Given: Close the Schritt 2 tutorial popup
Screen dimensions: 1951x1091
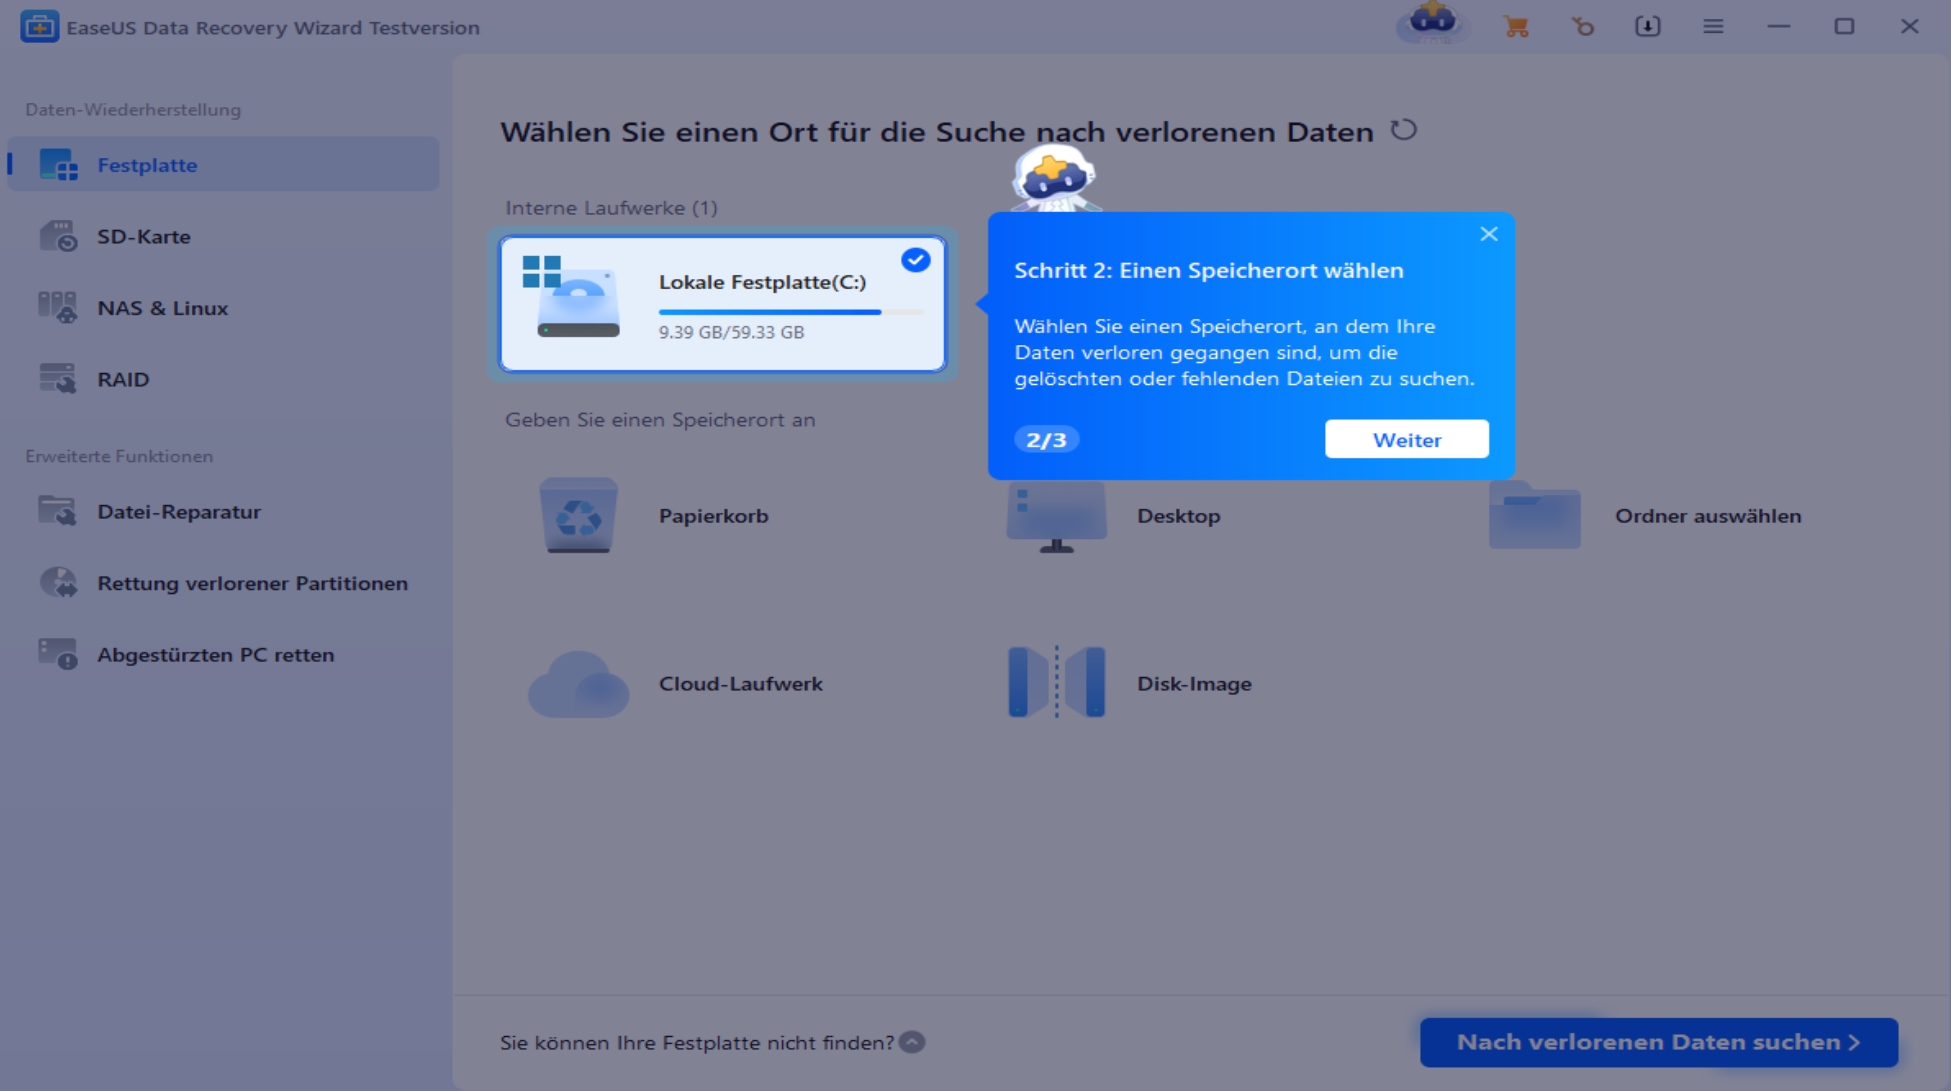Looking at the screenshot, I should [x=1488, y=234].
